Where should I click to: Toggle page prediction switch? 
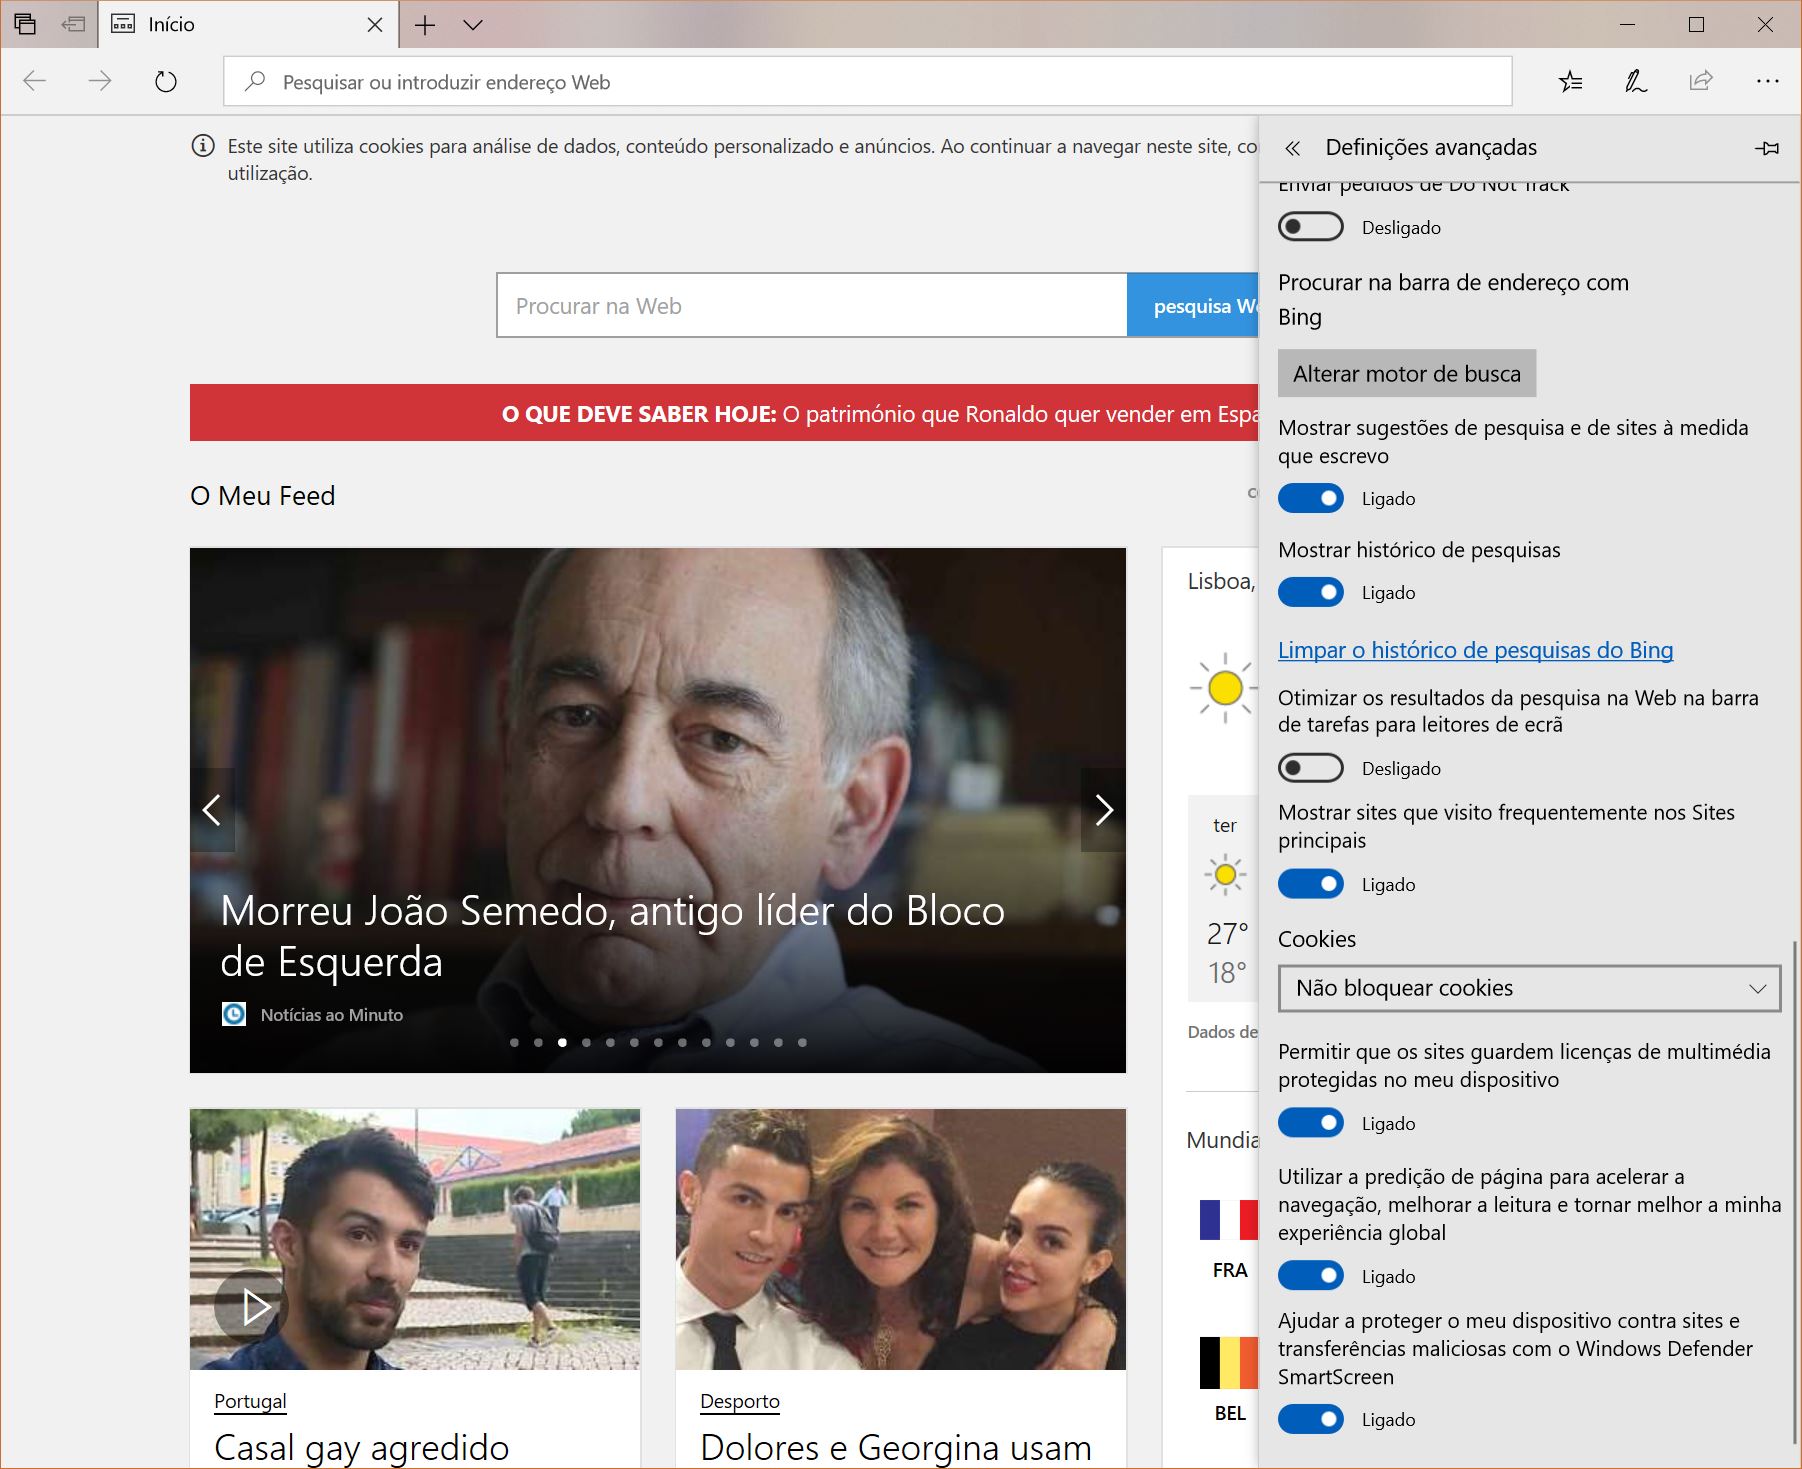[x=1311, y=1276]
